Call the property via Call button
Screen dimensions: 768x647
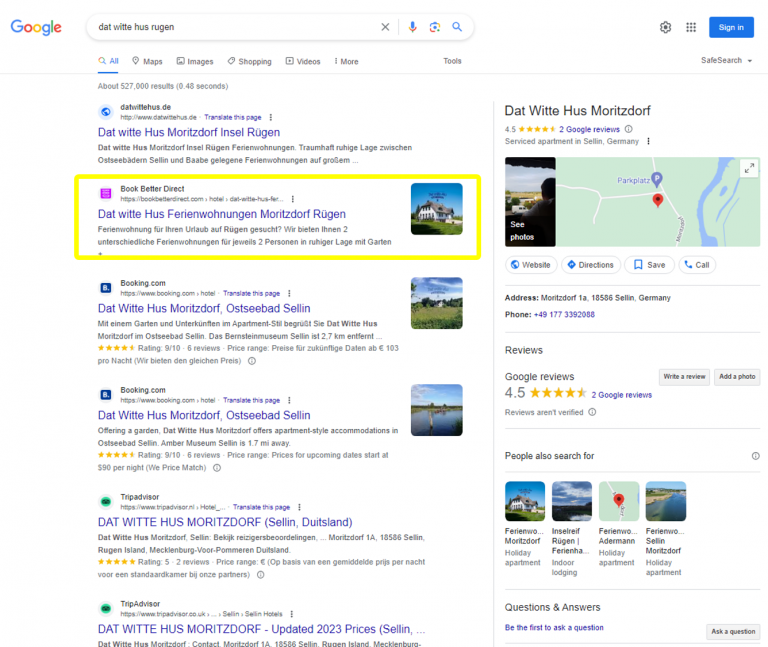pyautogui.click(x=697, y=265)
